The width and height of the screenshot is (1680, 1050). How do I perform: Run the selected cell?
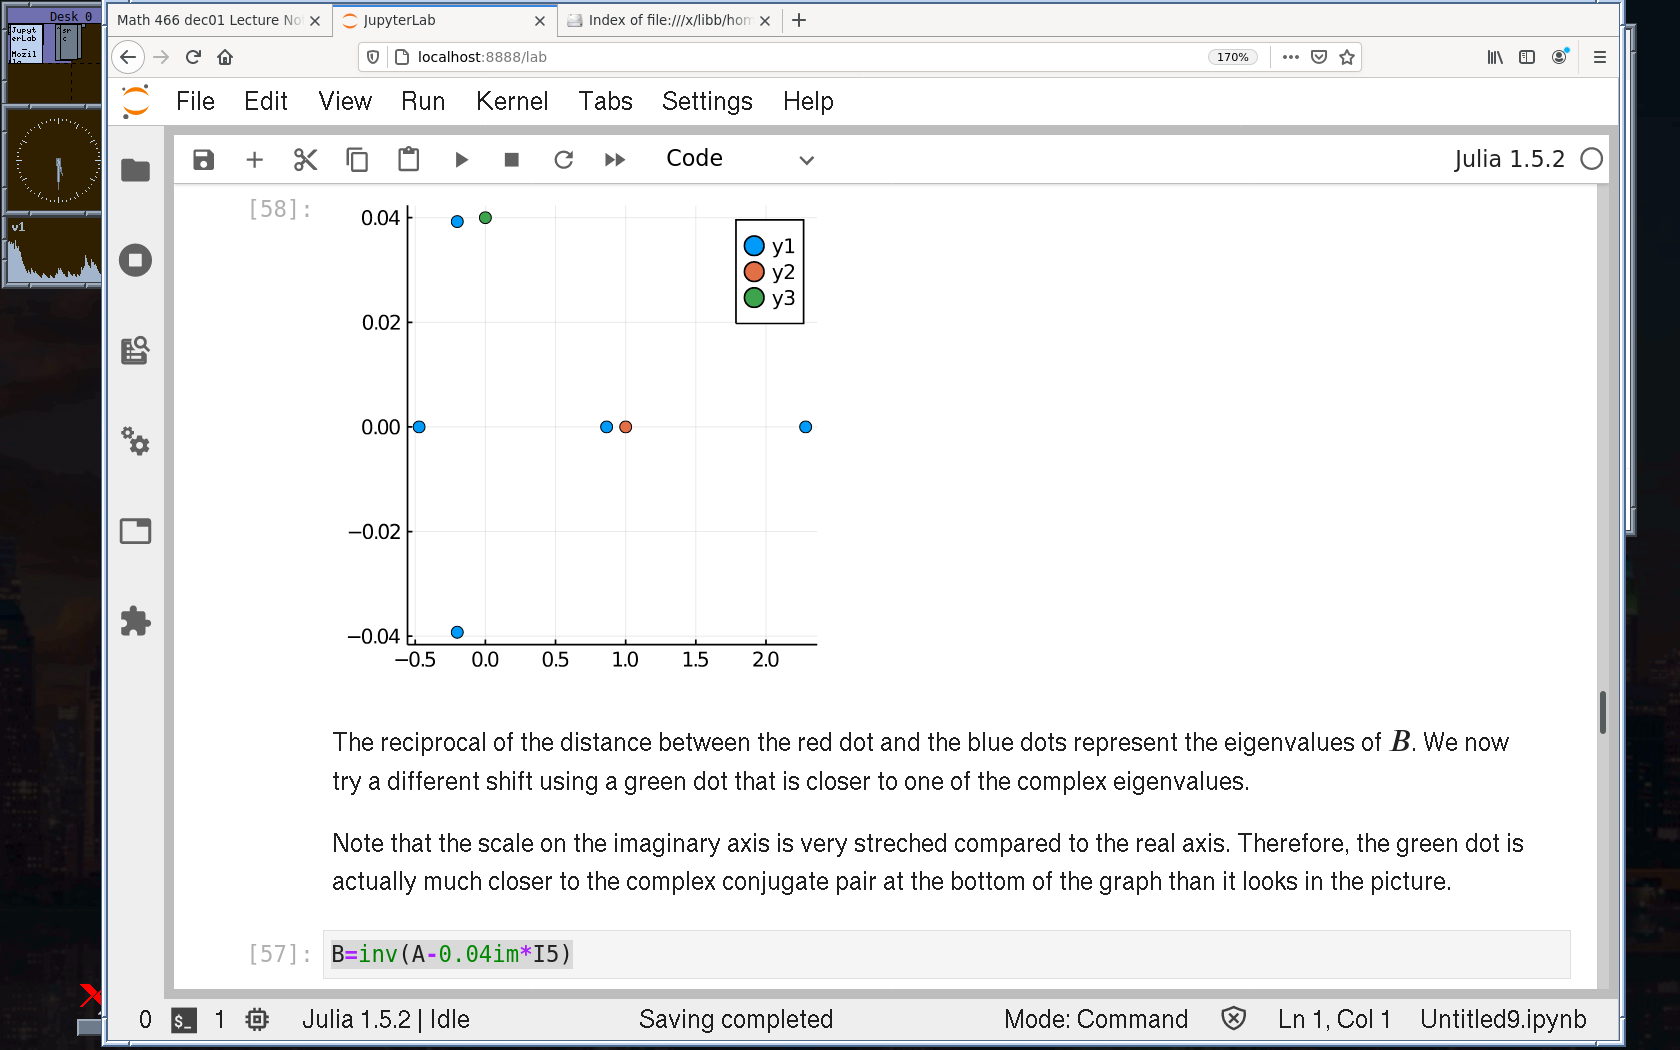pos(461,160)
